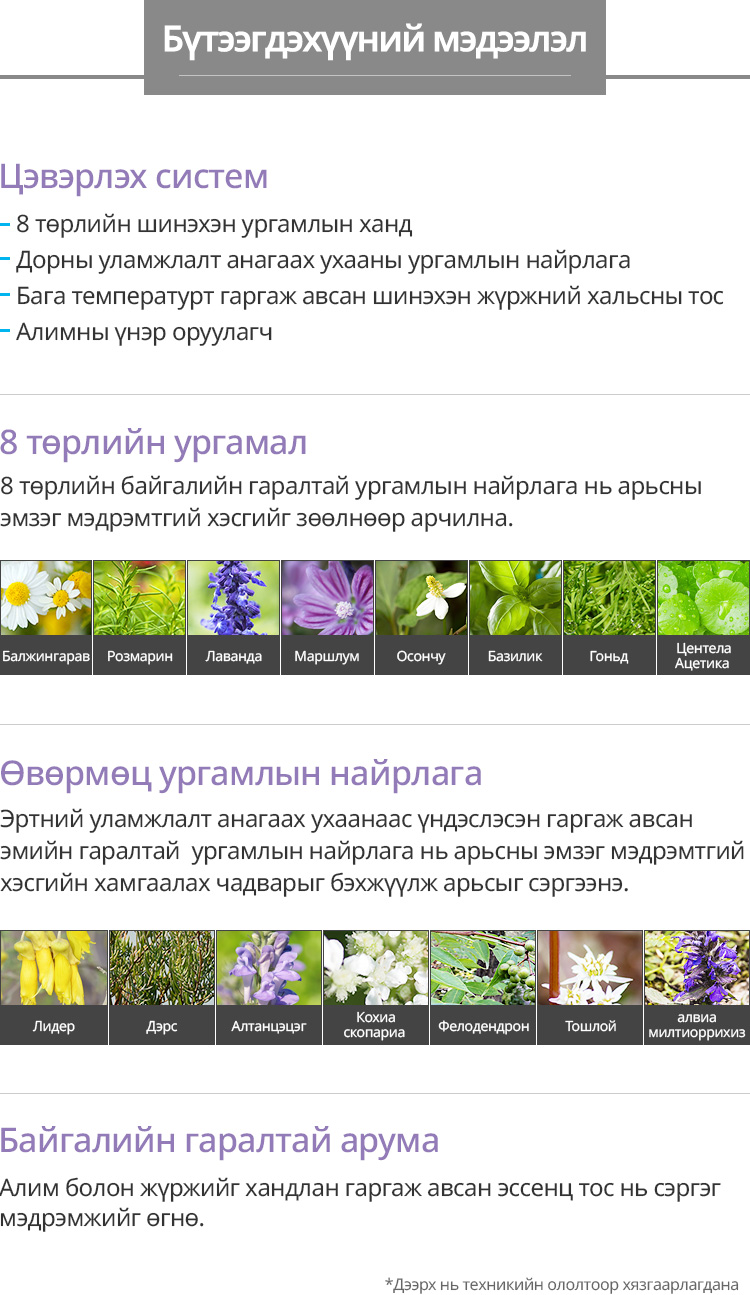Select the Центела Ацетика image
The height and width of the screenshot is (1295, 750).
click(x=703, y=598)
